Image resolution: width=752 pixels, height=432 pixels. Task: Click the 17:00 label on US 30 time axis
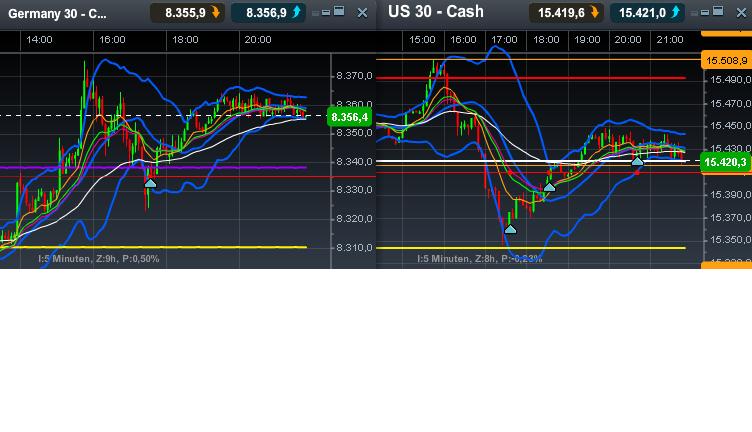(x=505, y=40)
